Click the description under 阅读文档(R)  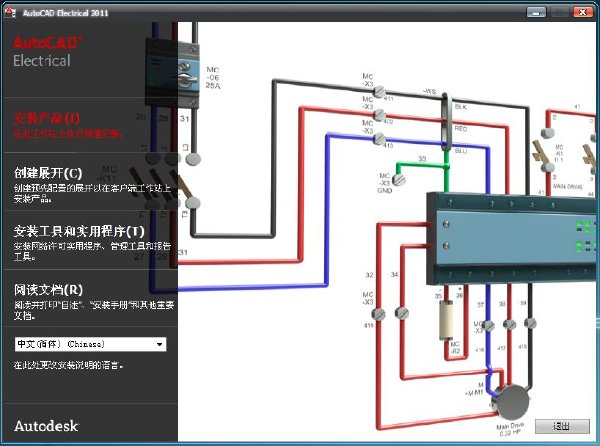[94, 310]
